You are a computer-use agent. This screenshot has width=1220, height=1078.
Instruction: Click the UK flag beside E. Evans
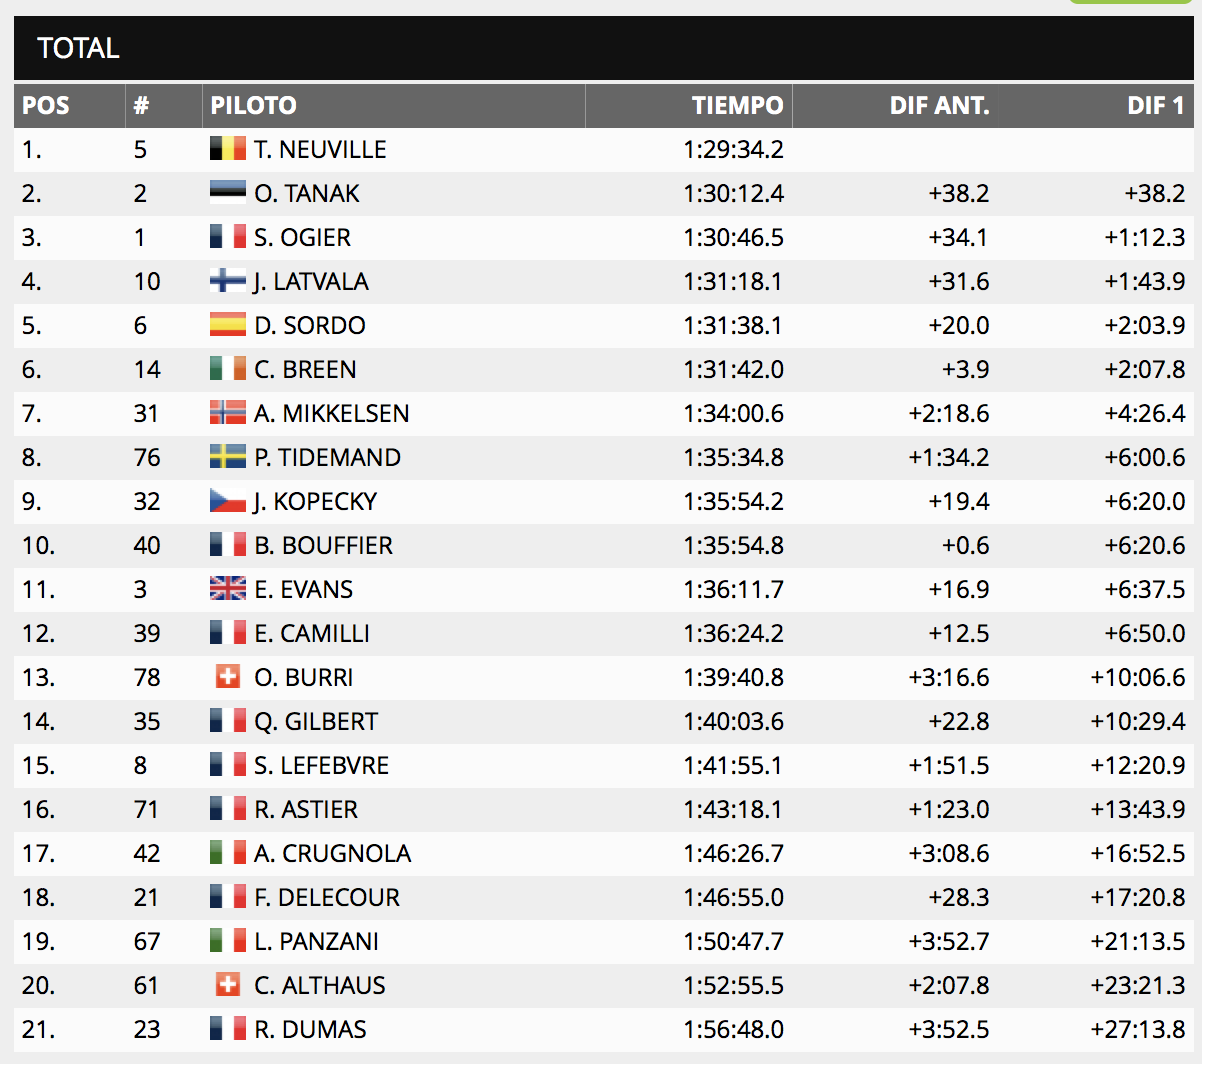[x=227, y=589]
